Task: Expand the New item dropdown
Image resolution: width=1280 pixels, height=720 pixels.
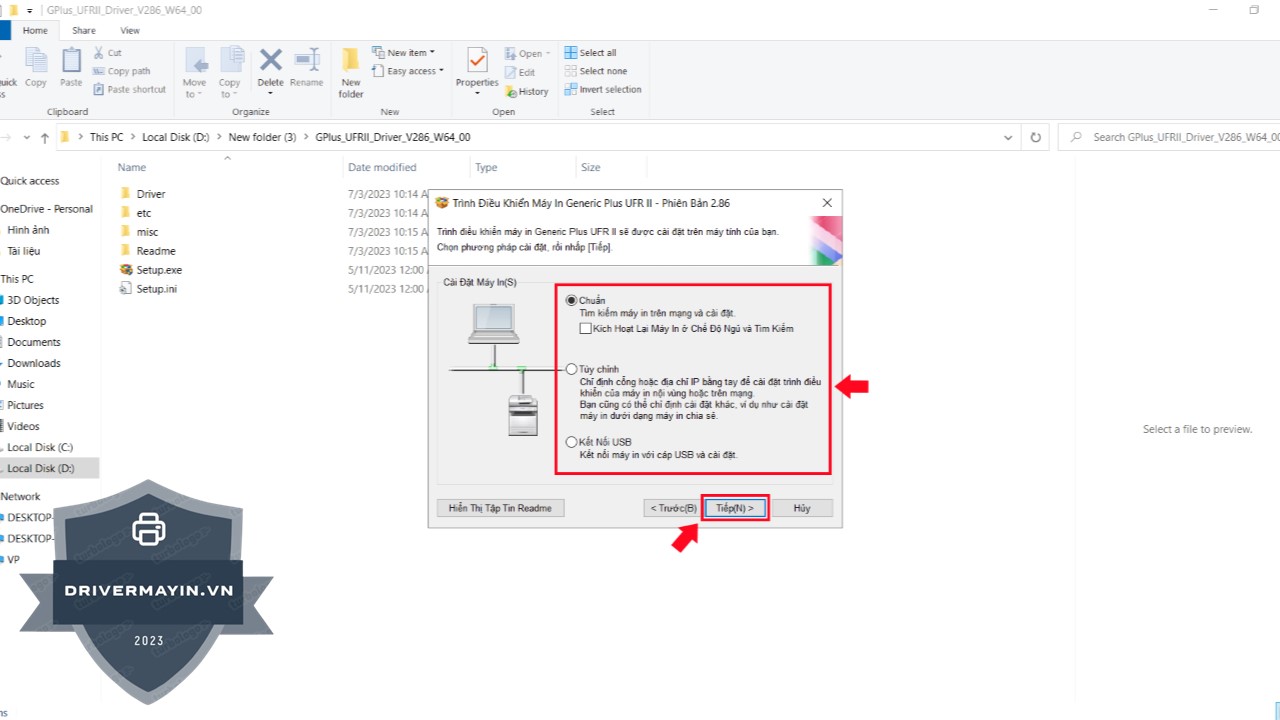Action: (406, 53)
